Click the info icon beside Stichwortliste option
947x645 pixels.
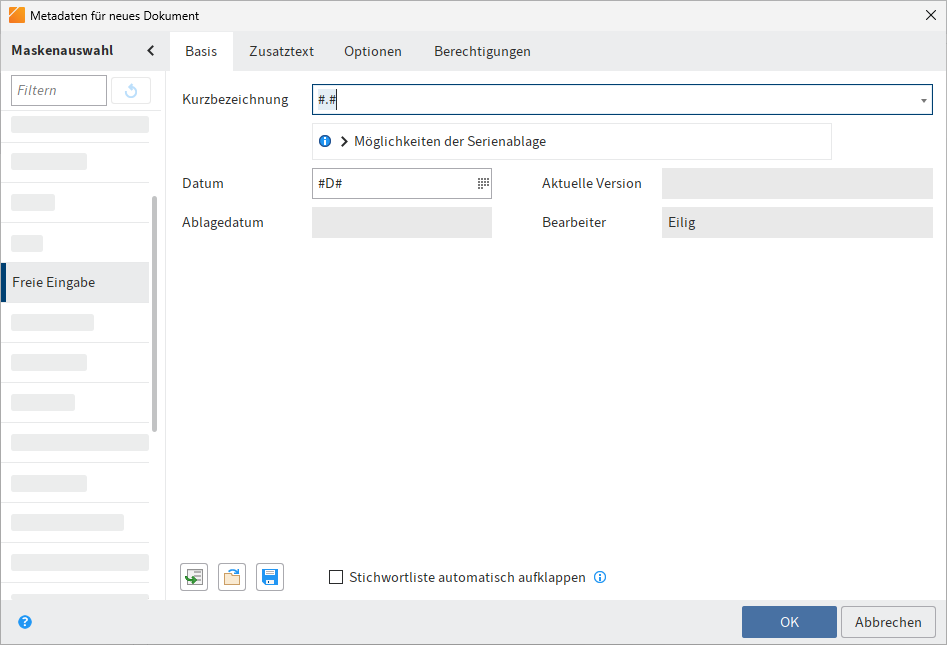[600, 577]
